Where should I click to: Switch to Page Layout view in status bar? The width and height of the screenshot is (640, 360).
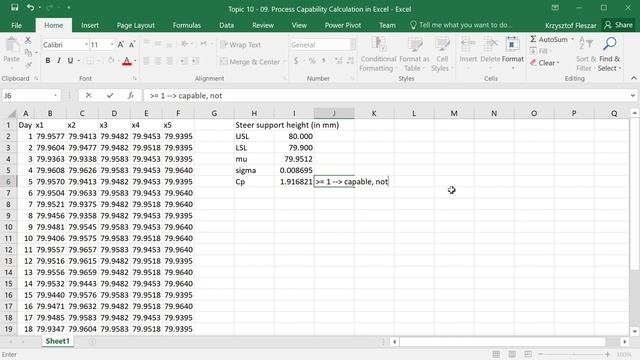(512, 354)
